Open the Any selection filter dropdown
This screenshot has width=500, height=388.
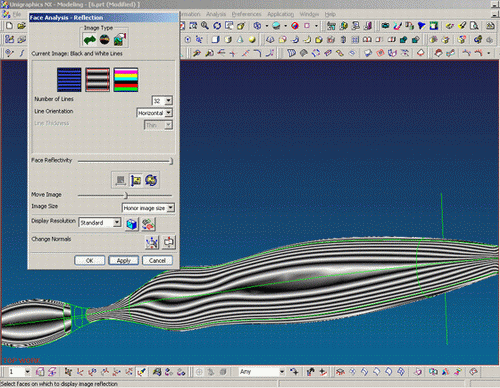(282, 371)
